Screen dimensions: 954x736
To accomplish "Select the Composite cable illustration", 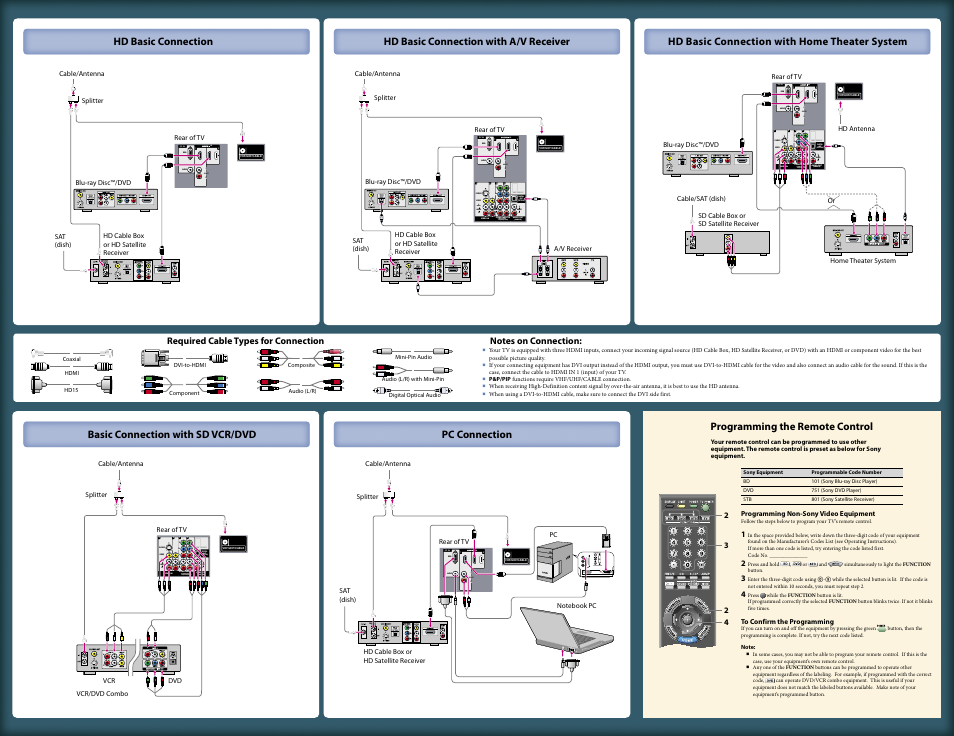I will (x=301, y=358).
